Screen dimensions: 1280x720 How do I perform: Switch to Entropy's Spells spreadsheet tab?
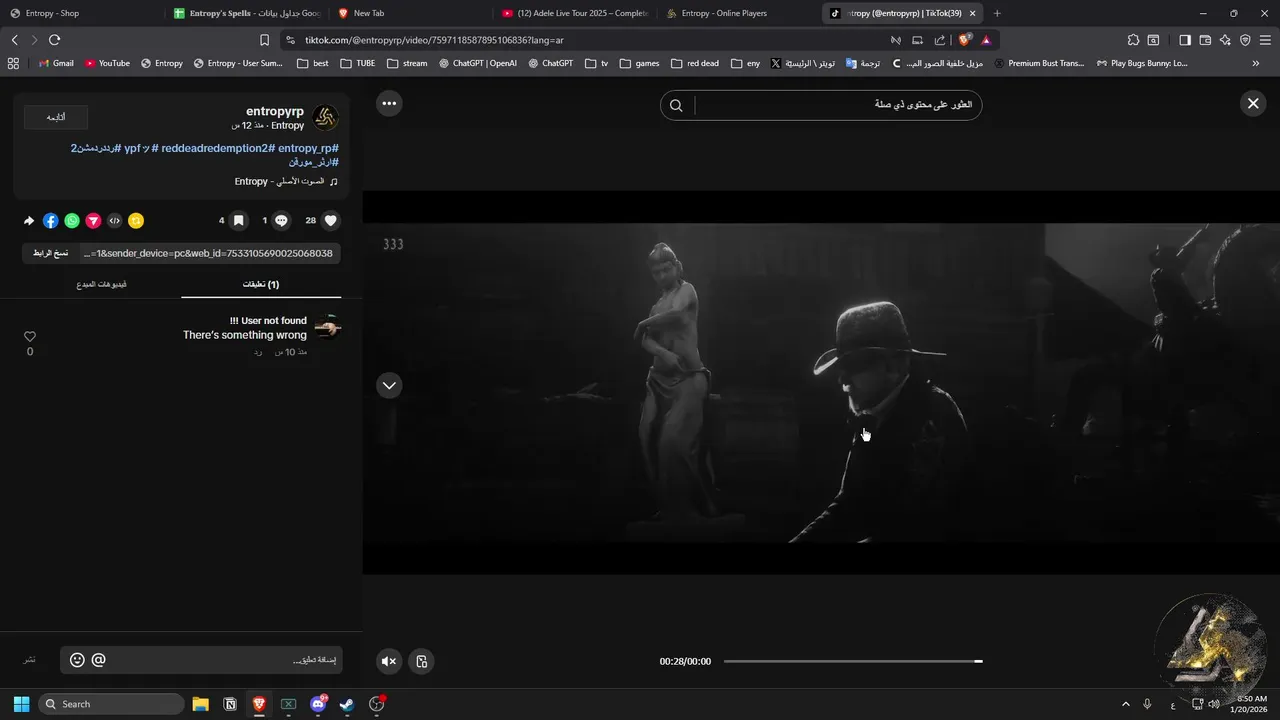click(245, 13)
